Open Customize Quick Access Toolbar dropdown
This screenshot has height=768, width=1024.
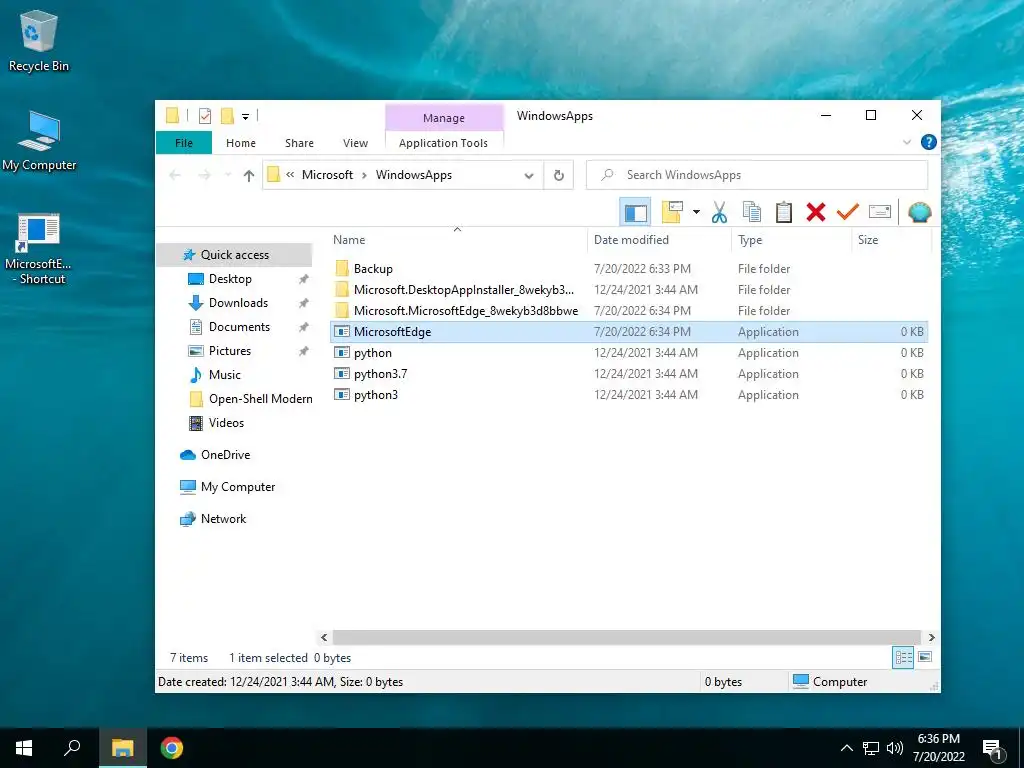tap(246, 117)
